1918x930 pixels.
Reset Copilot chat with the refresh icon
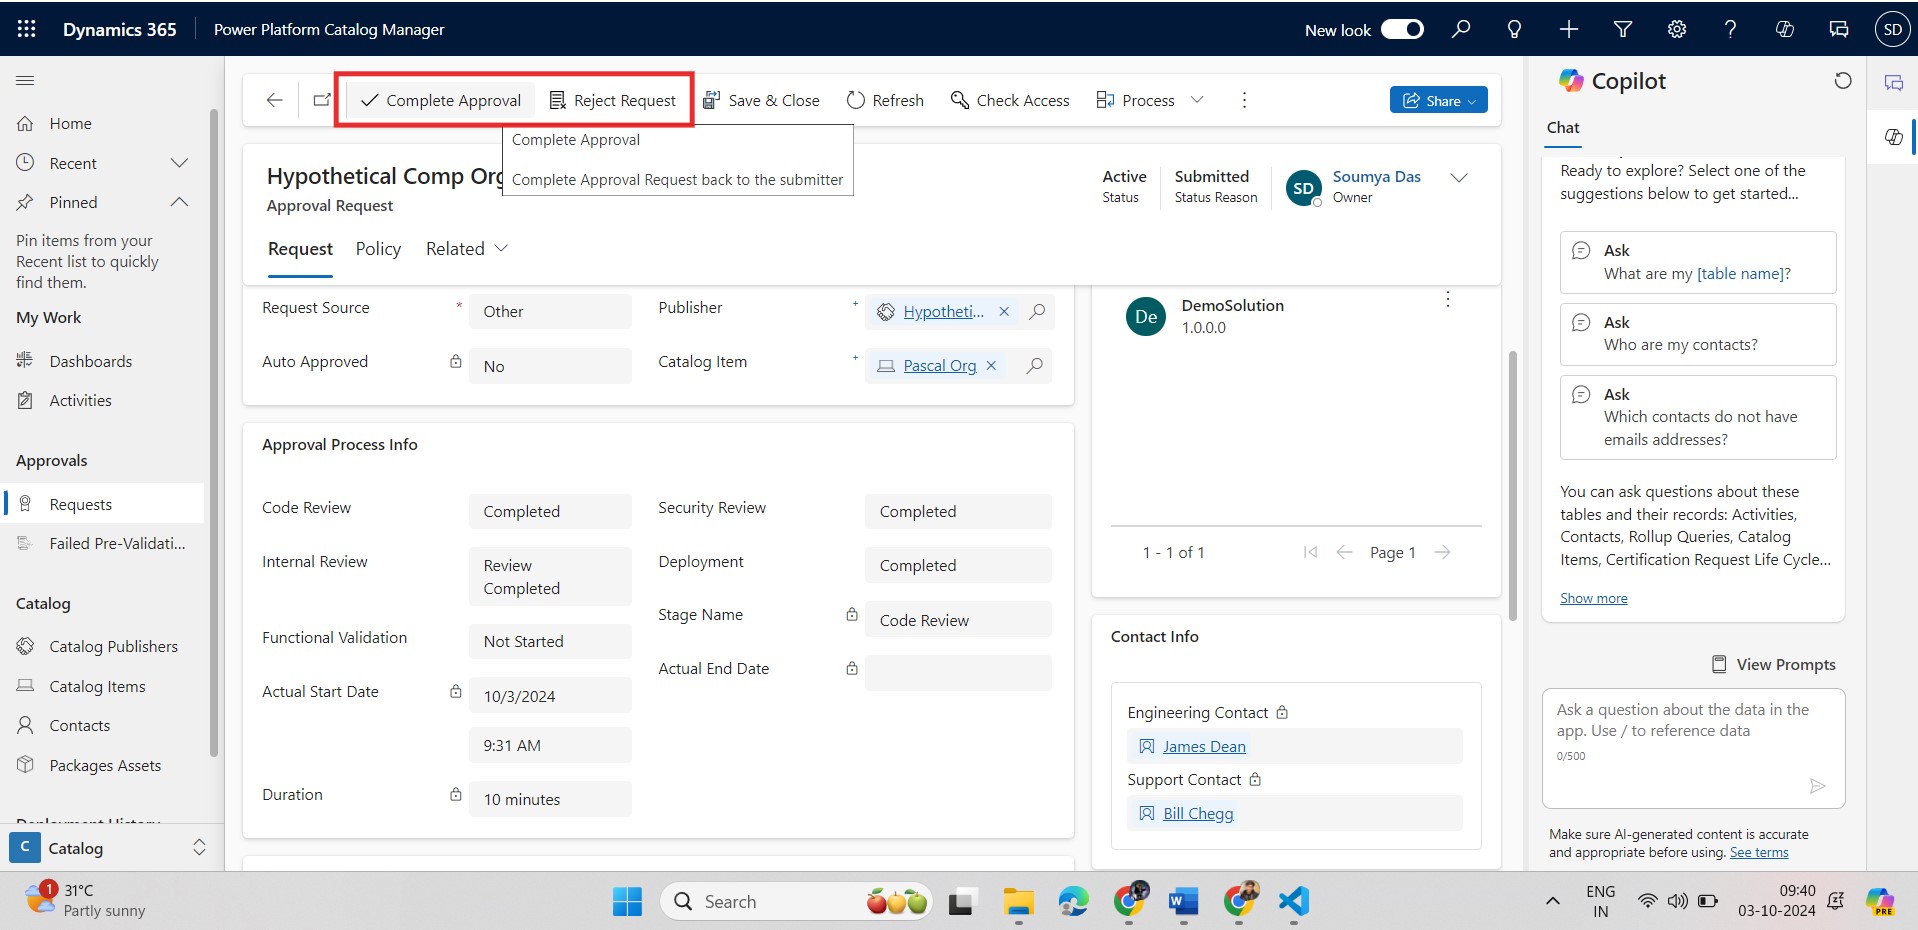tap(1842, 81)
